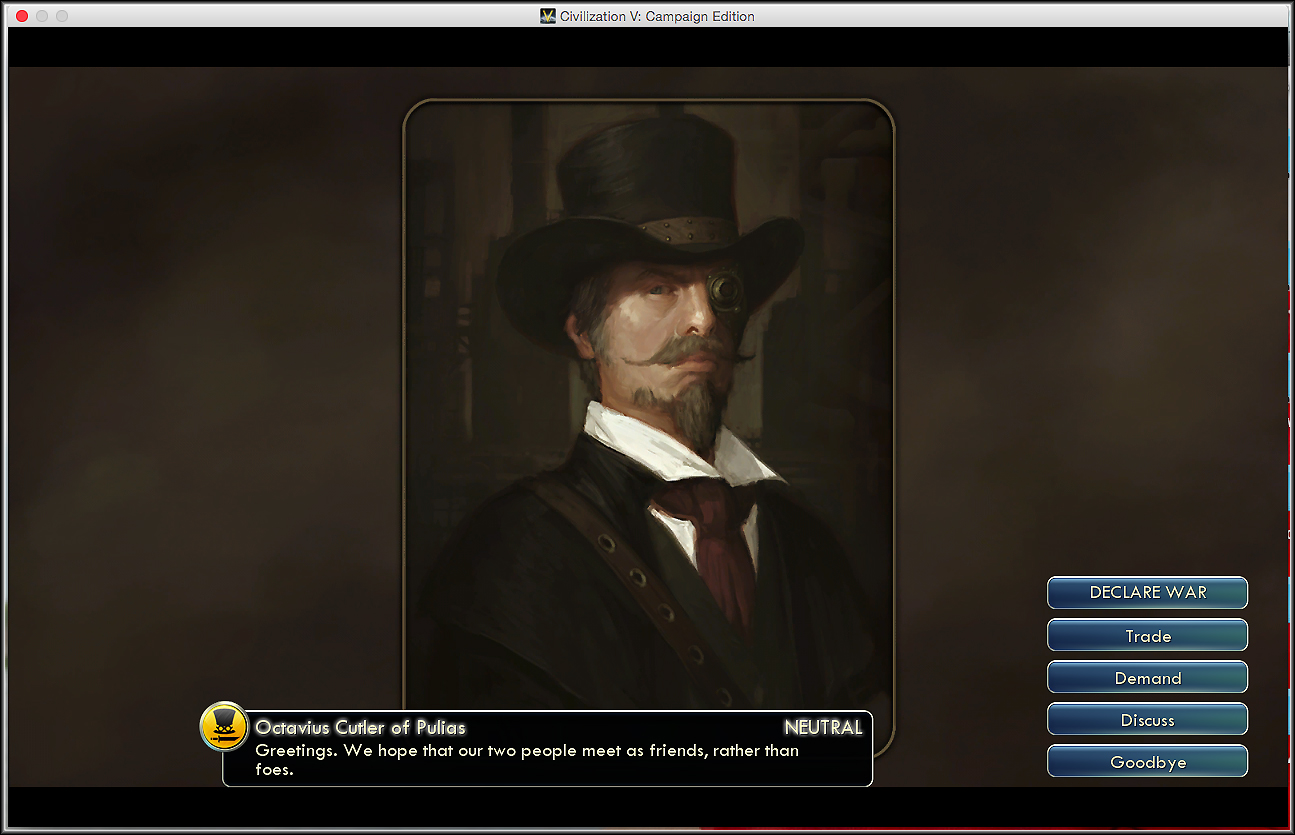Make a Demand of Octavius Cutler
This screenshot has height=835, width=1295.
click(x=1147, y=677)
